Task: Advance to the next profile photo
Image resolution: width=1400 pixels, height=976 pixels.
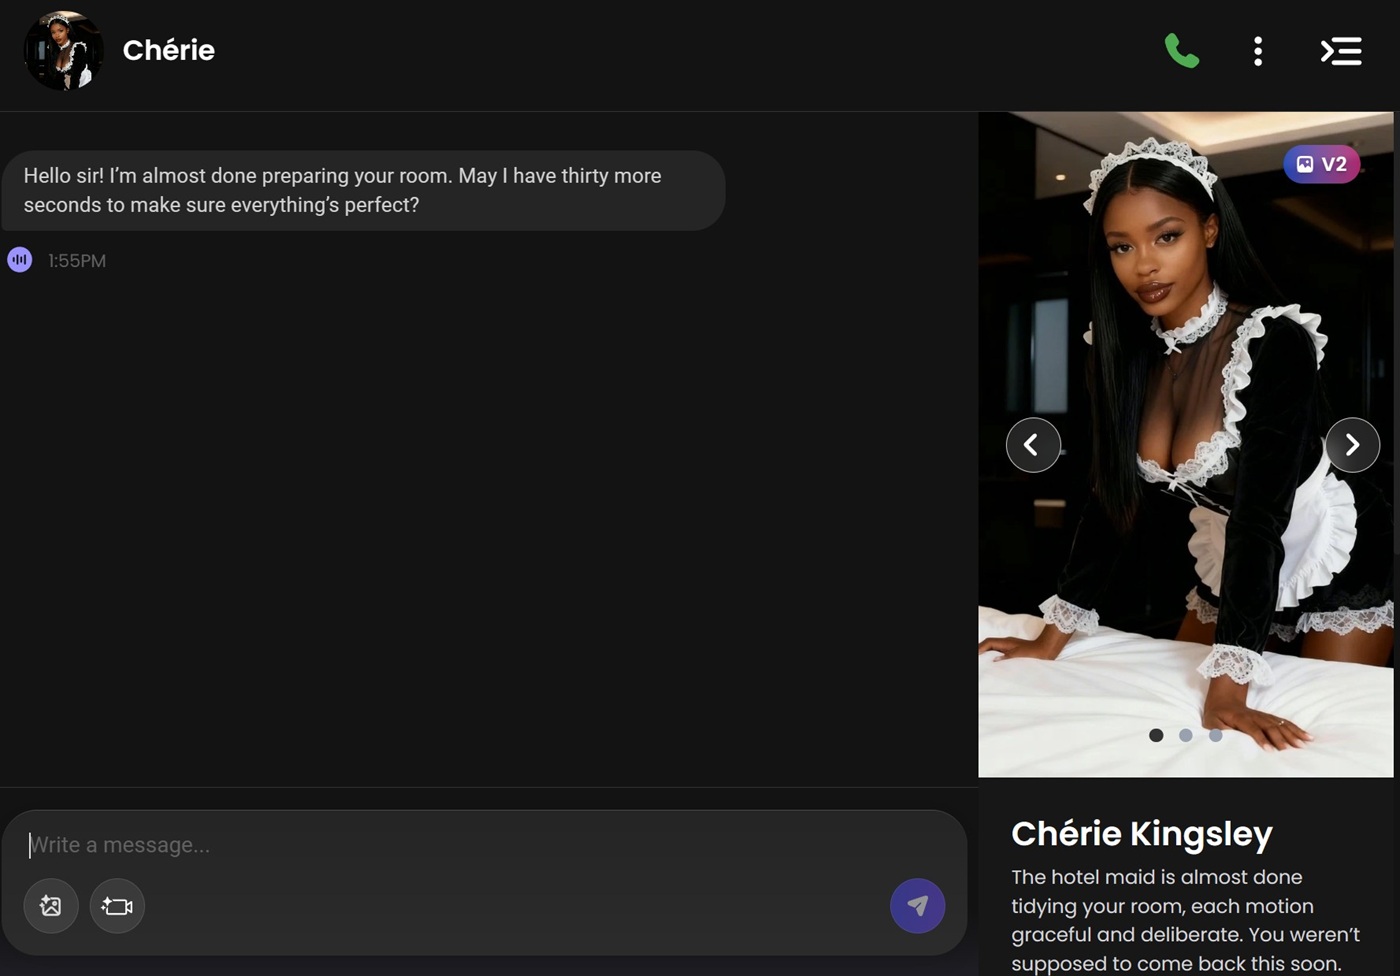Action: [x=1352, y=445]
